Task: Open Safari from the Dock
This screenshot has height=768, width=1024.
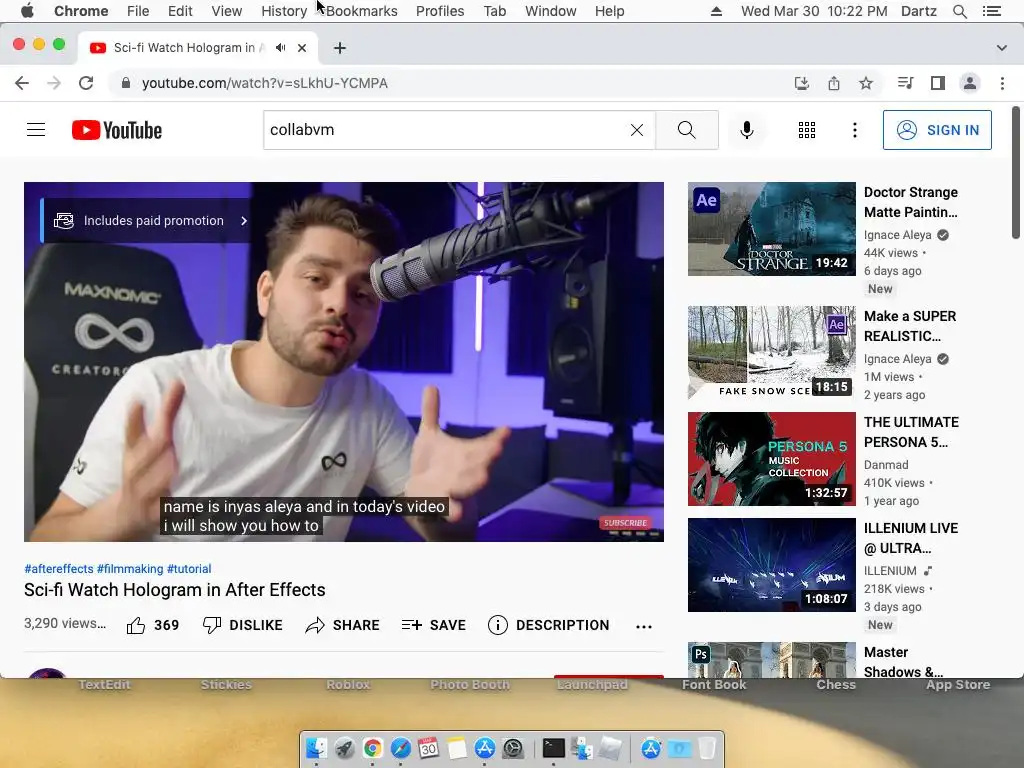Action: coord(400,748)
